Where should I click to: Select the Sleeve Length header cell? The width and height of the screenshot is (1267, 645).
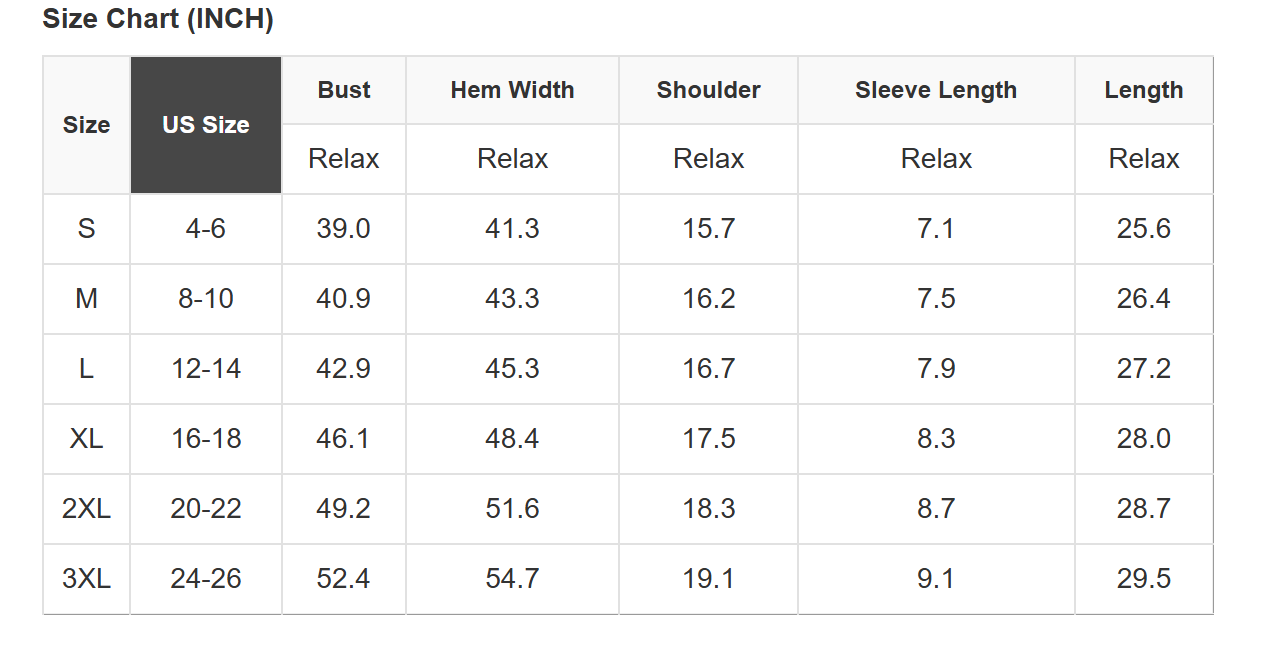click(936, 90)
